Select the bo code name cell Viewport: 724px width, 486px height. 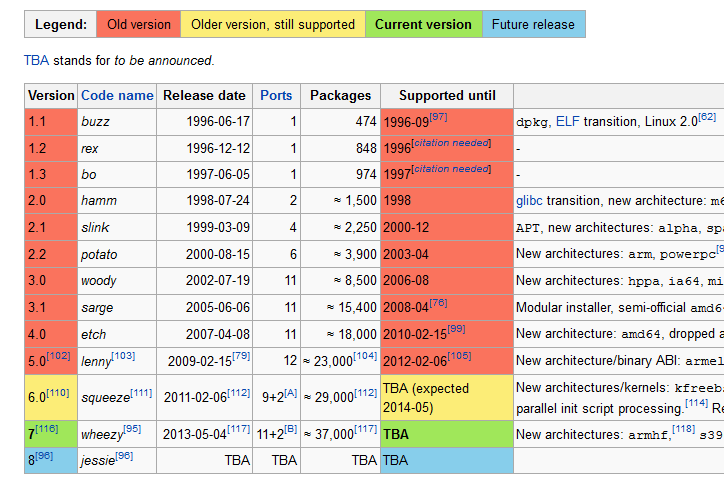[x=117, y=174]
